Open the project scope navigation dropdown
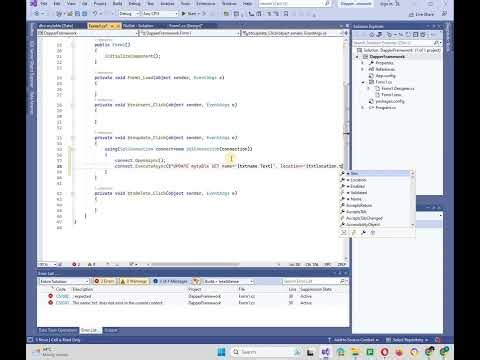The height and width of the screenshot is (360, 480). [88, 33]
